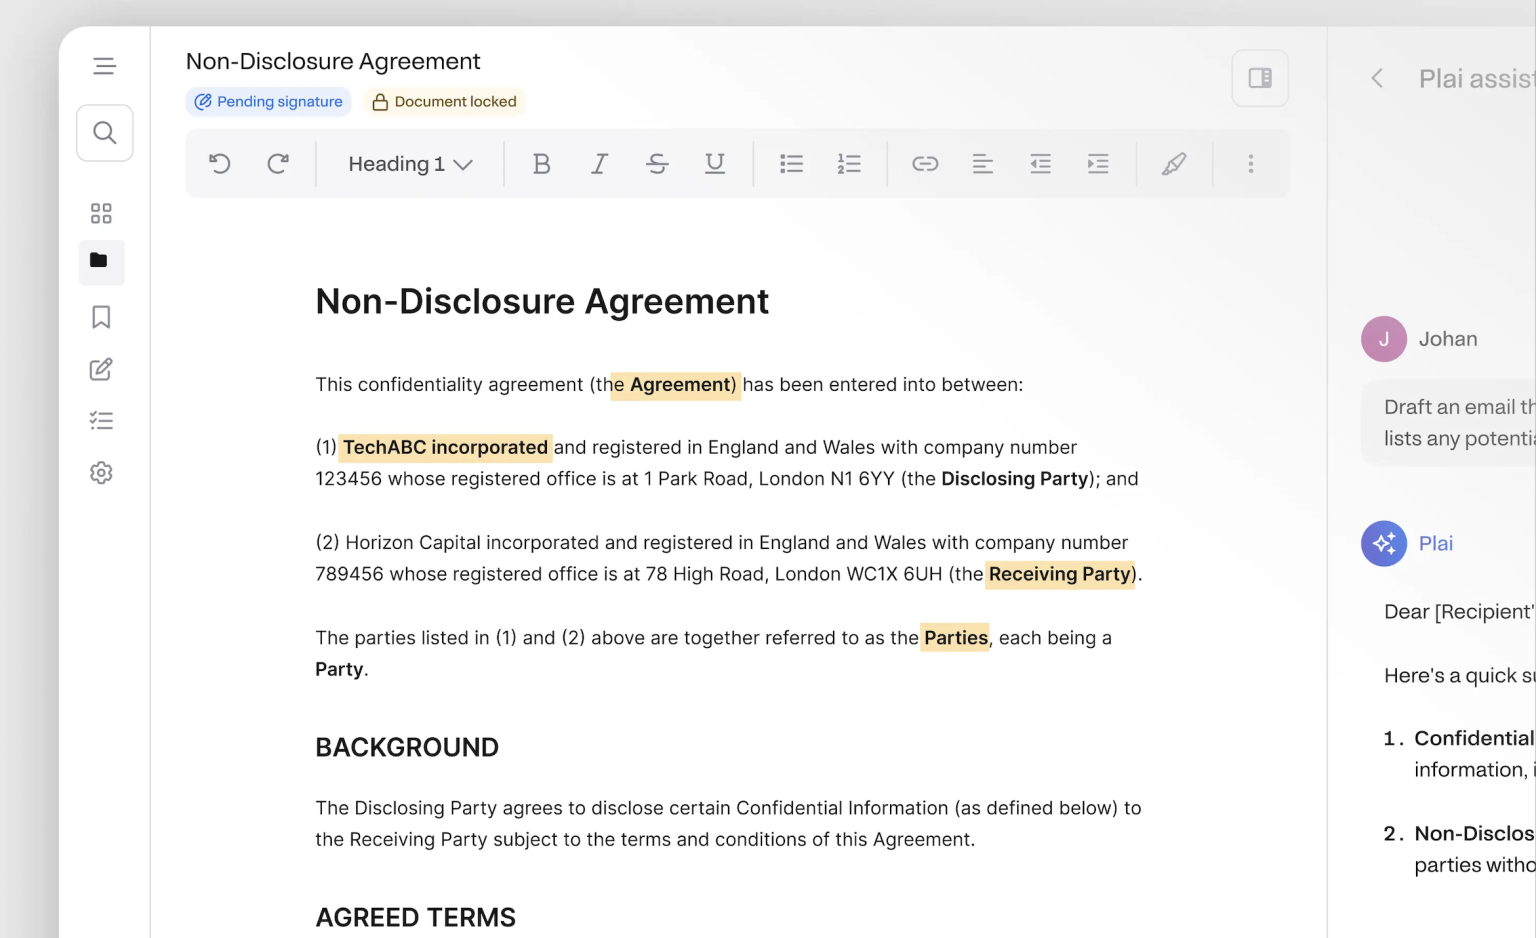The image size is (1536, 938).
Task: Open the bookmarks icon in sidebar
Action: 101,317
